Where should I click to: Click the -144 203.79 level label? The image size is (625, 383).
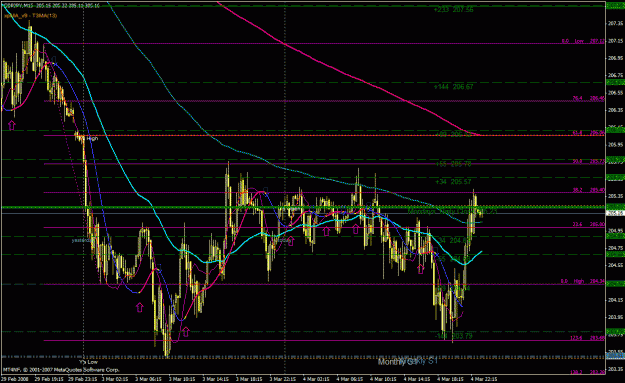click(x=454, y=336)
